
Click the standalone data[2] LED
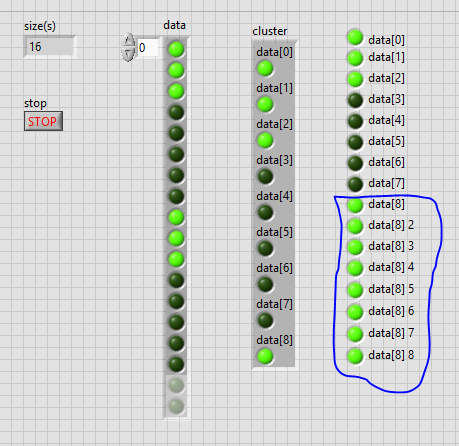[355, 79]
